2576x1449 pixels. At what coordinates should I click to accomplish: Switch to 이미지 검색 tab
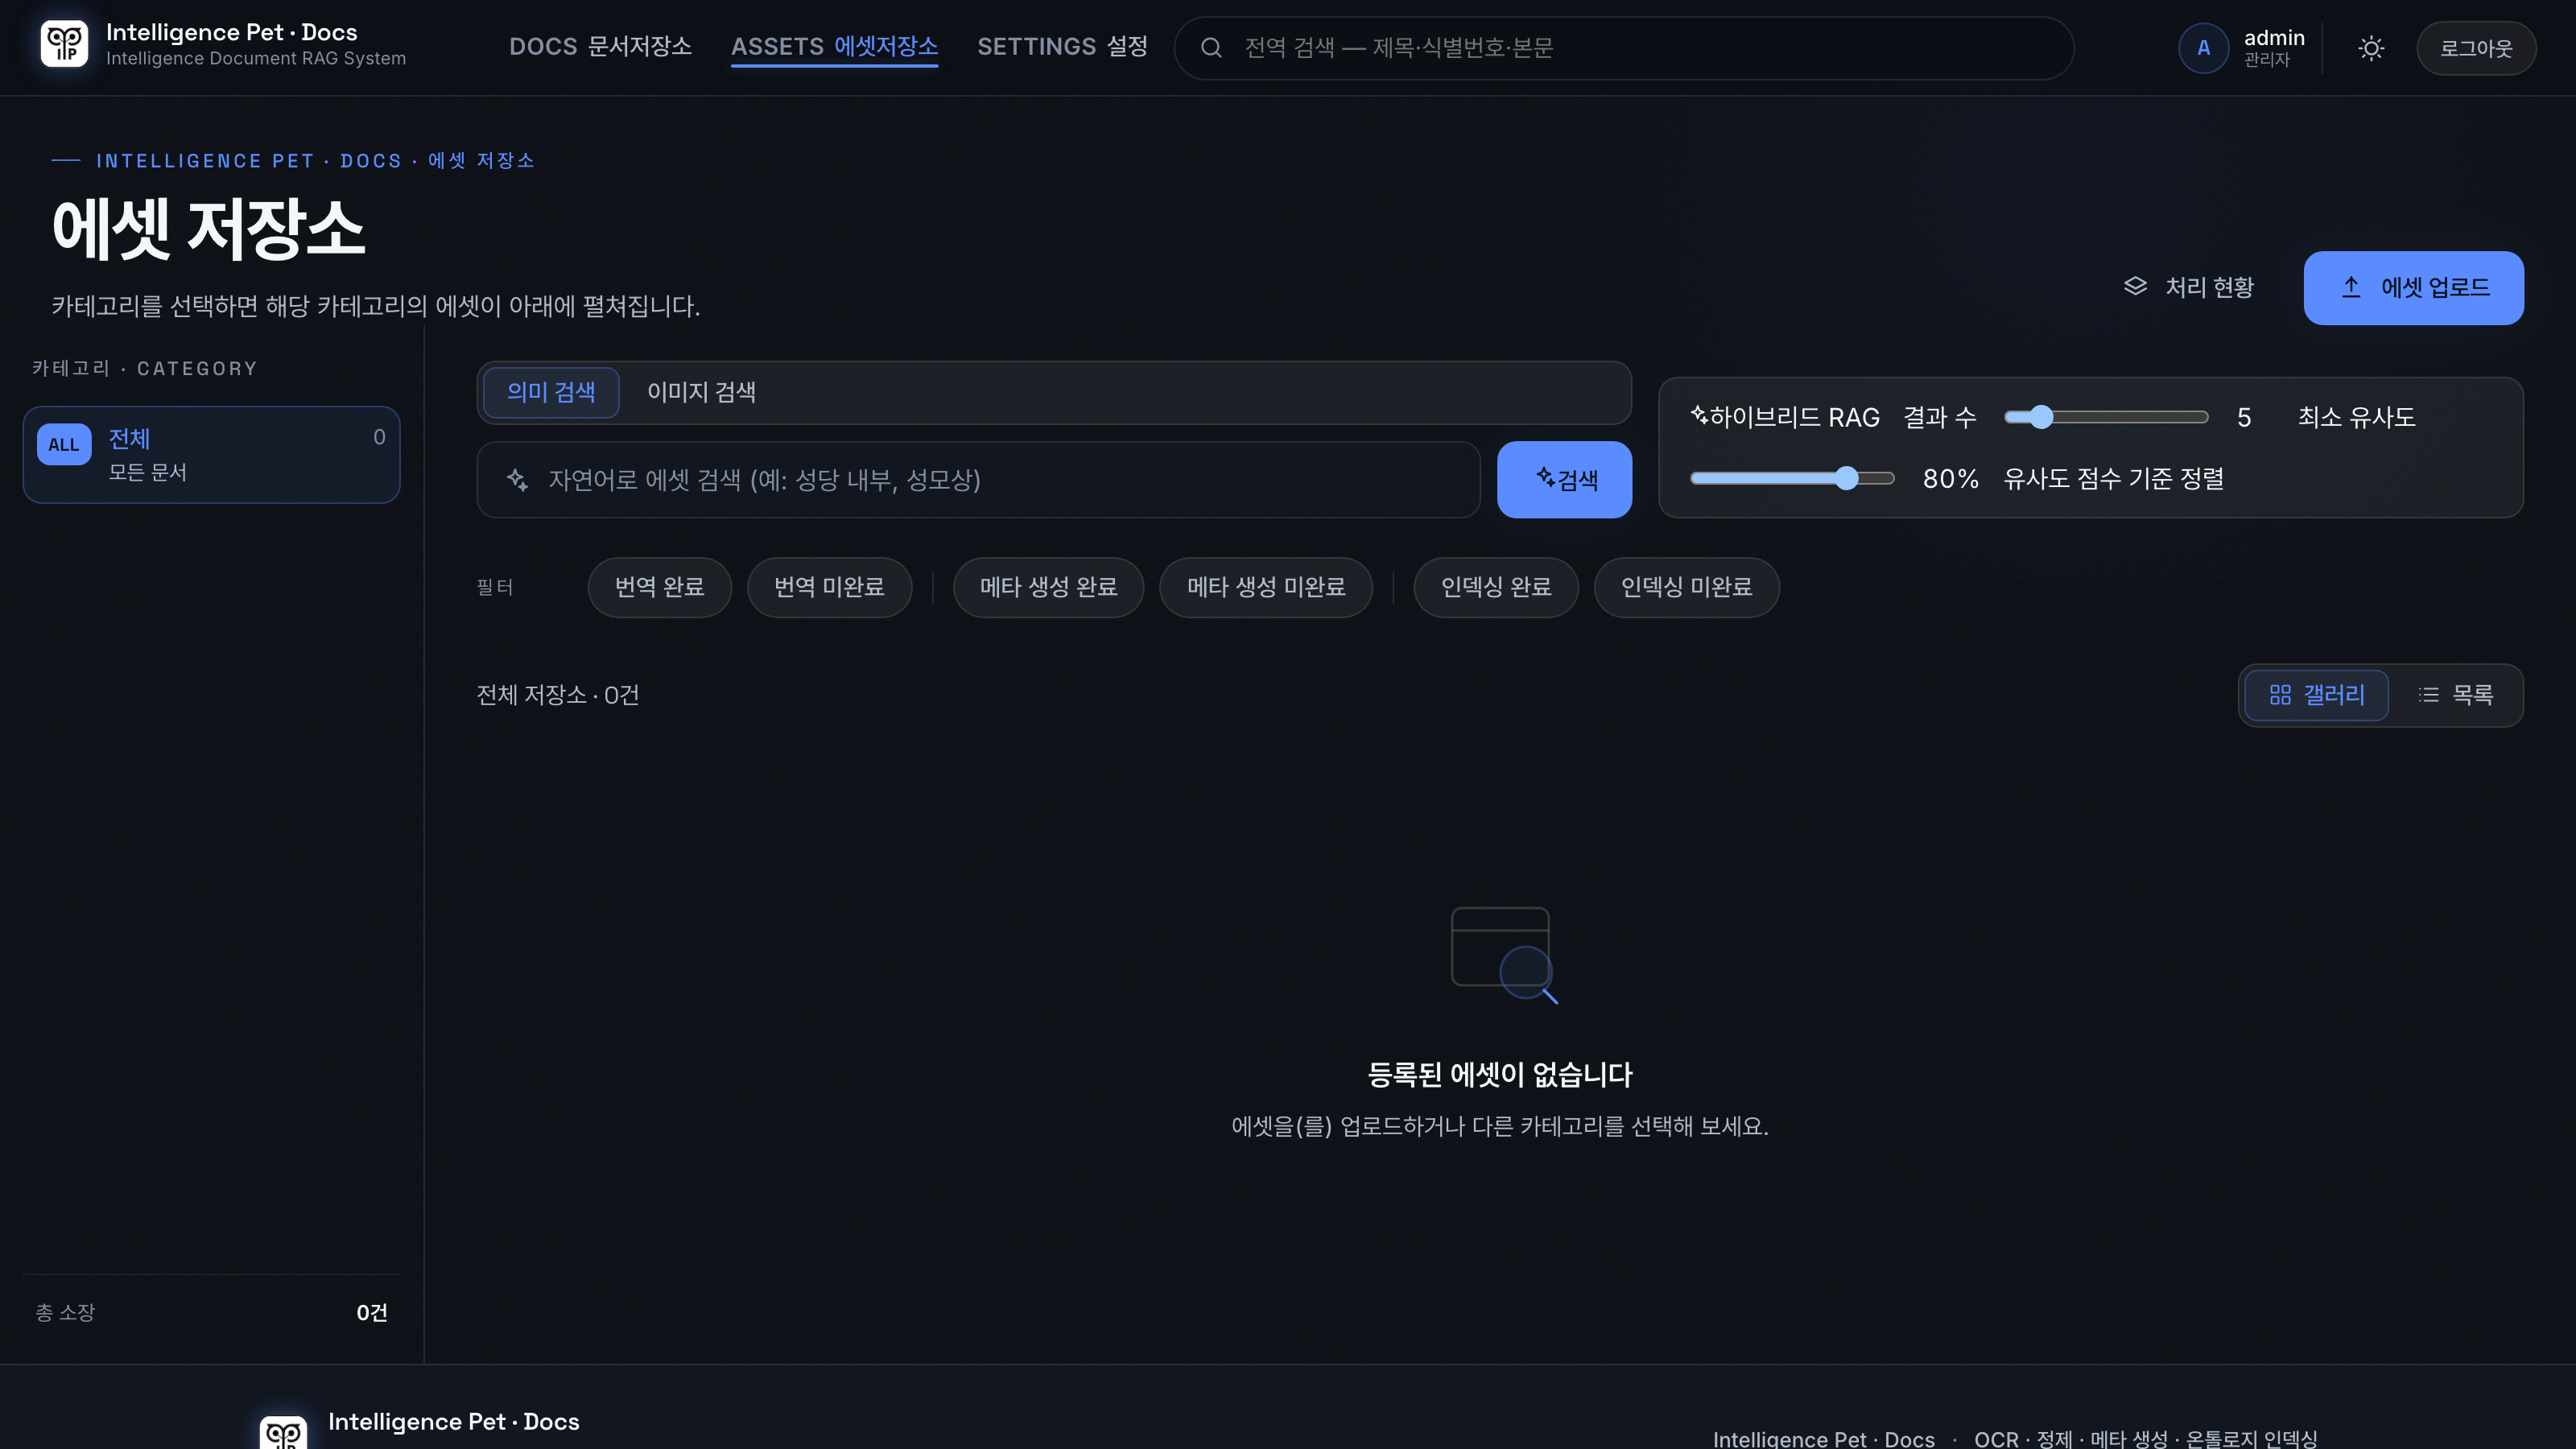click(x=701, y=392)
